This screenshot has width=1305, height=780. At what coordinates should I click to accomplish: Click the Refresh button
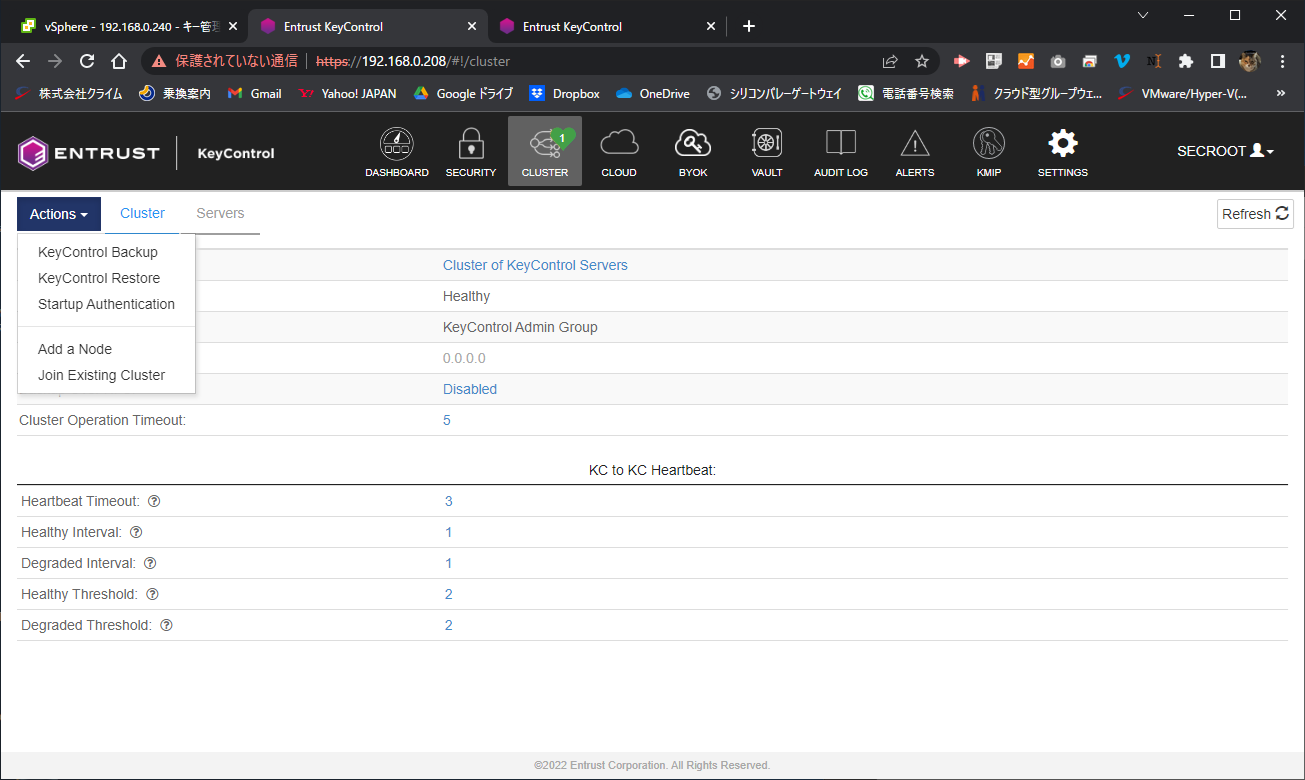click(1255, 214)
